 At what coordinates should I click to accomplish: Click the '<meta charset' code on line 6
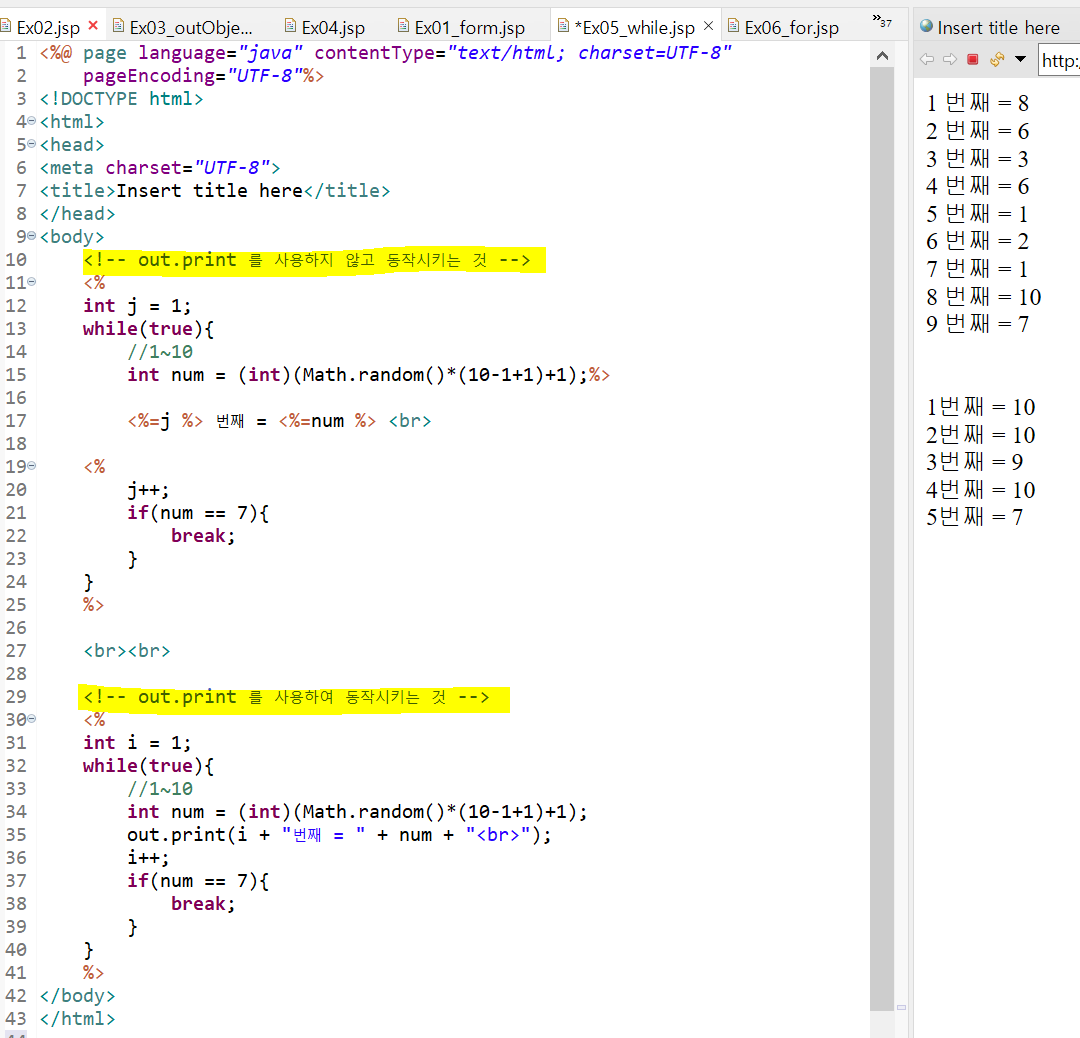pyautogui.click(x=160, y=167)
